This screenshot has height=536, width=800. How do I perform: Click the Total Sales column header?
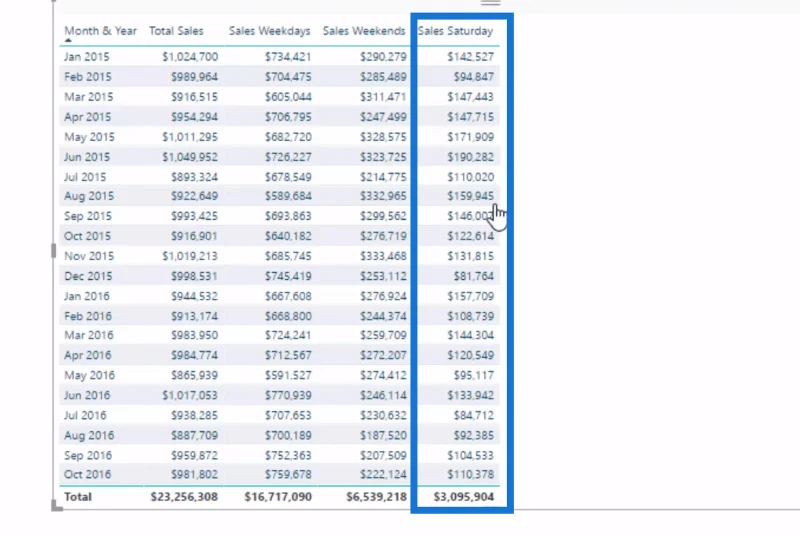pos(176,31)
